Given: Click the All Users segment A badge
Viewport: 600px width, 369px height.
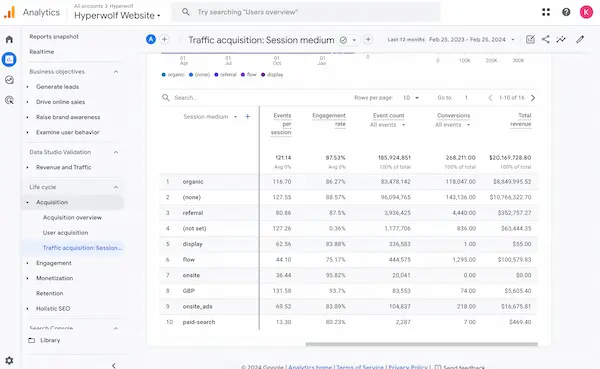Looking at the screenshot, I should pyautogui.click(x=151, y=39).
